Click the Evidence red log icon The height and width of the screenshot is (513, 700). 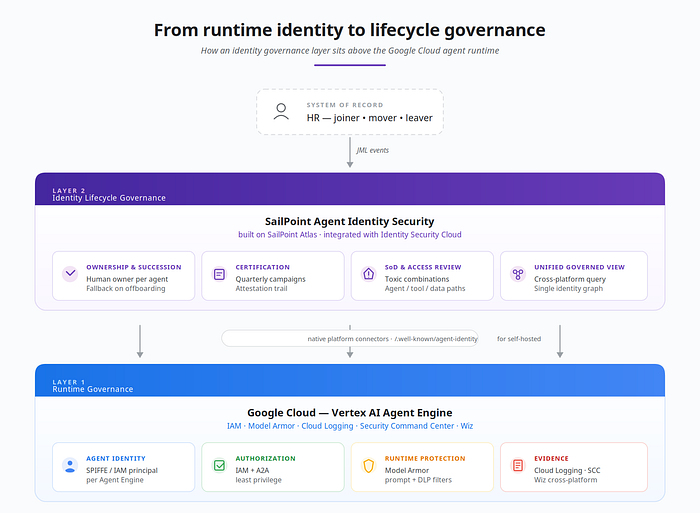point(518,465)
